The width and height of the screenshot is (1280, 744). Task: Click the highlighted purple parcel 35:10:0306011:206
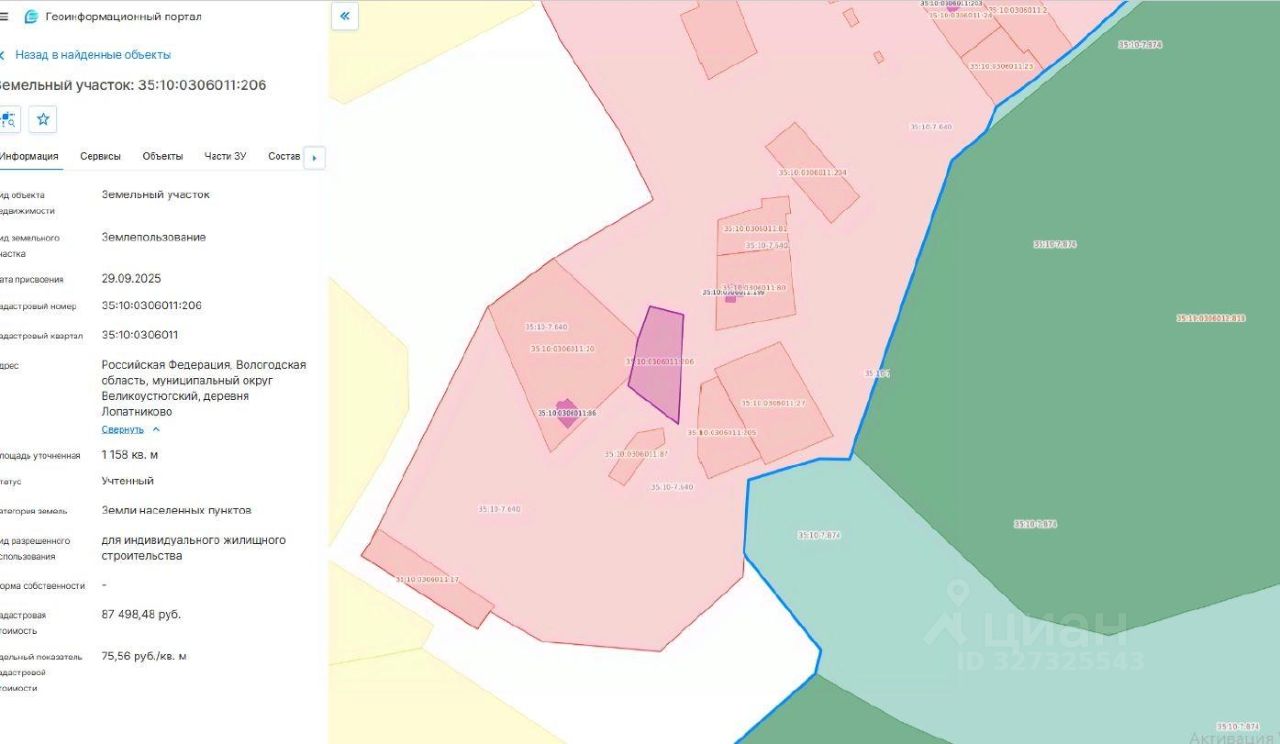pos(658,364)
